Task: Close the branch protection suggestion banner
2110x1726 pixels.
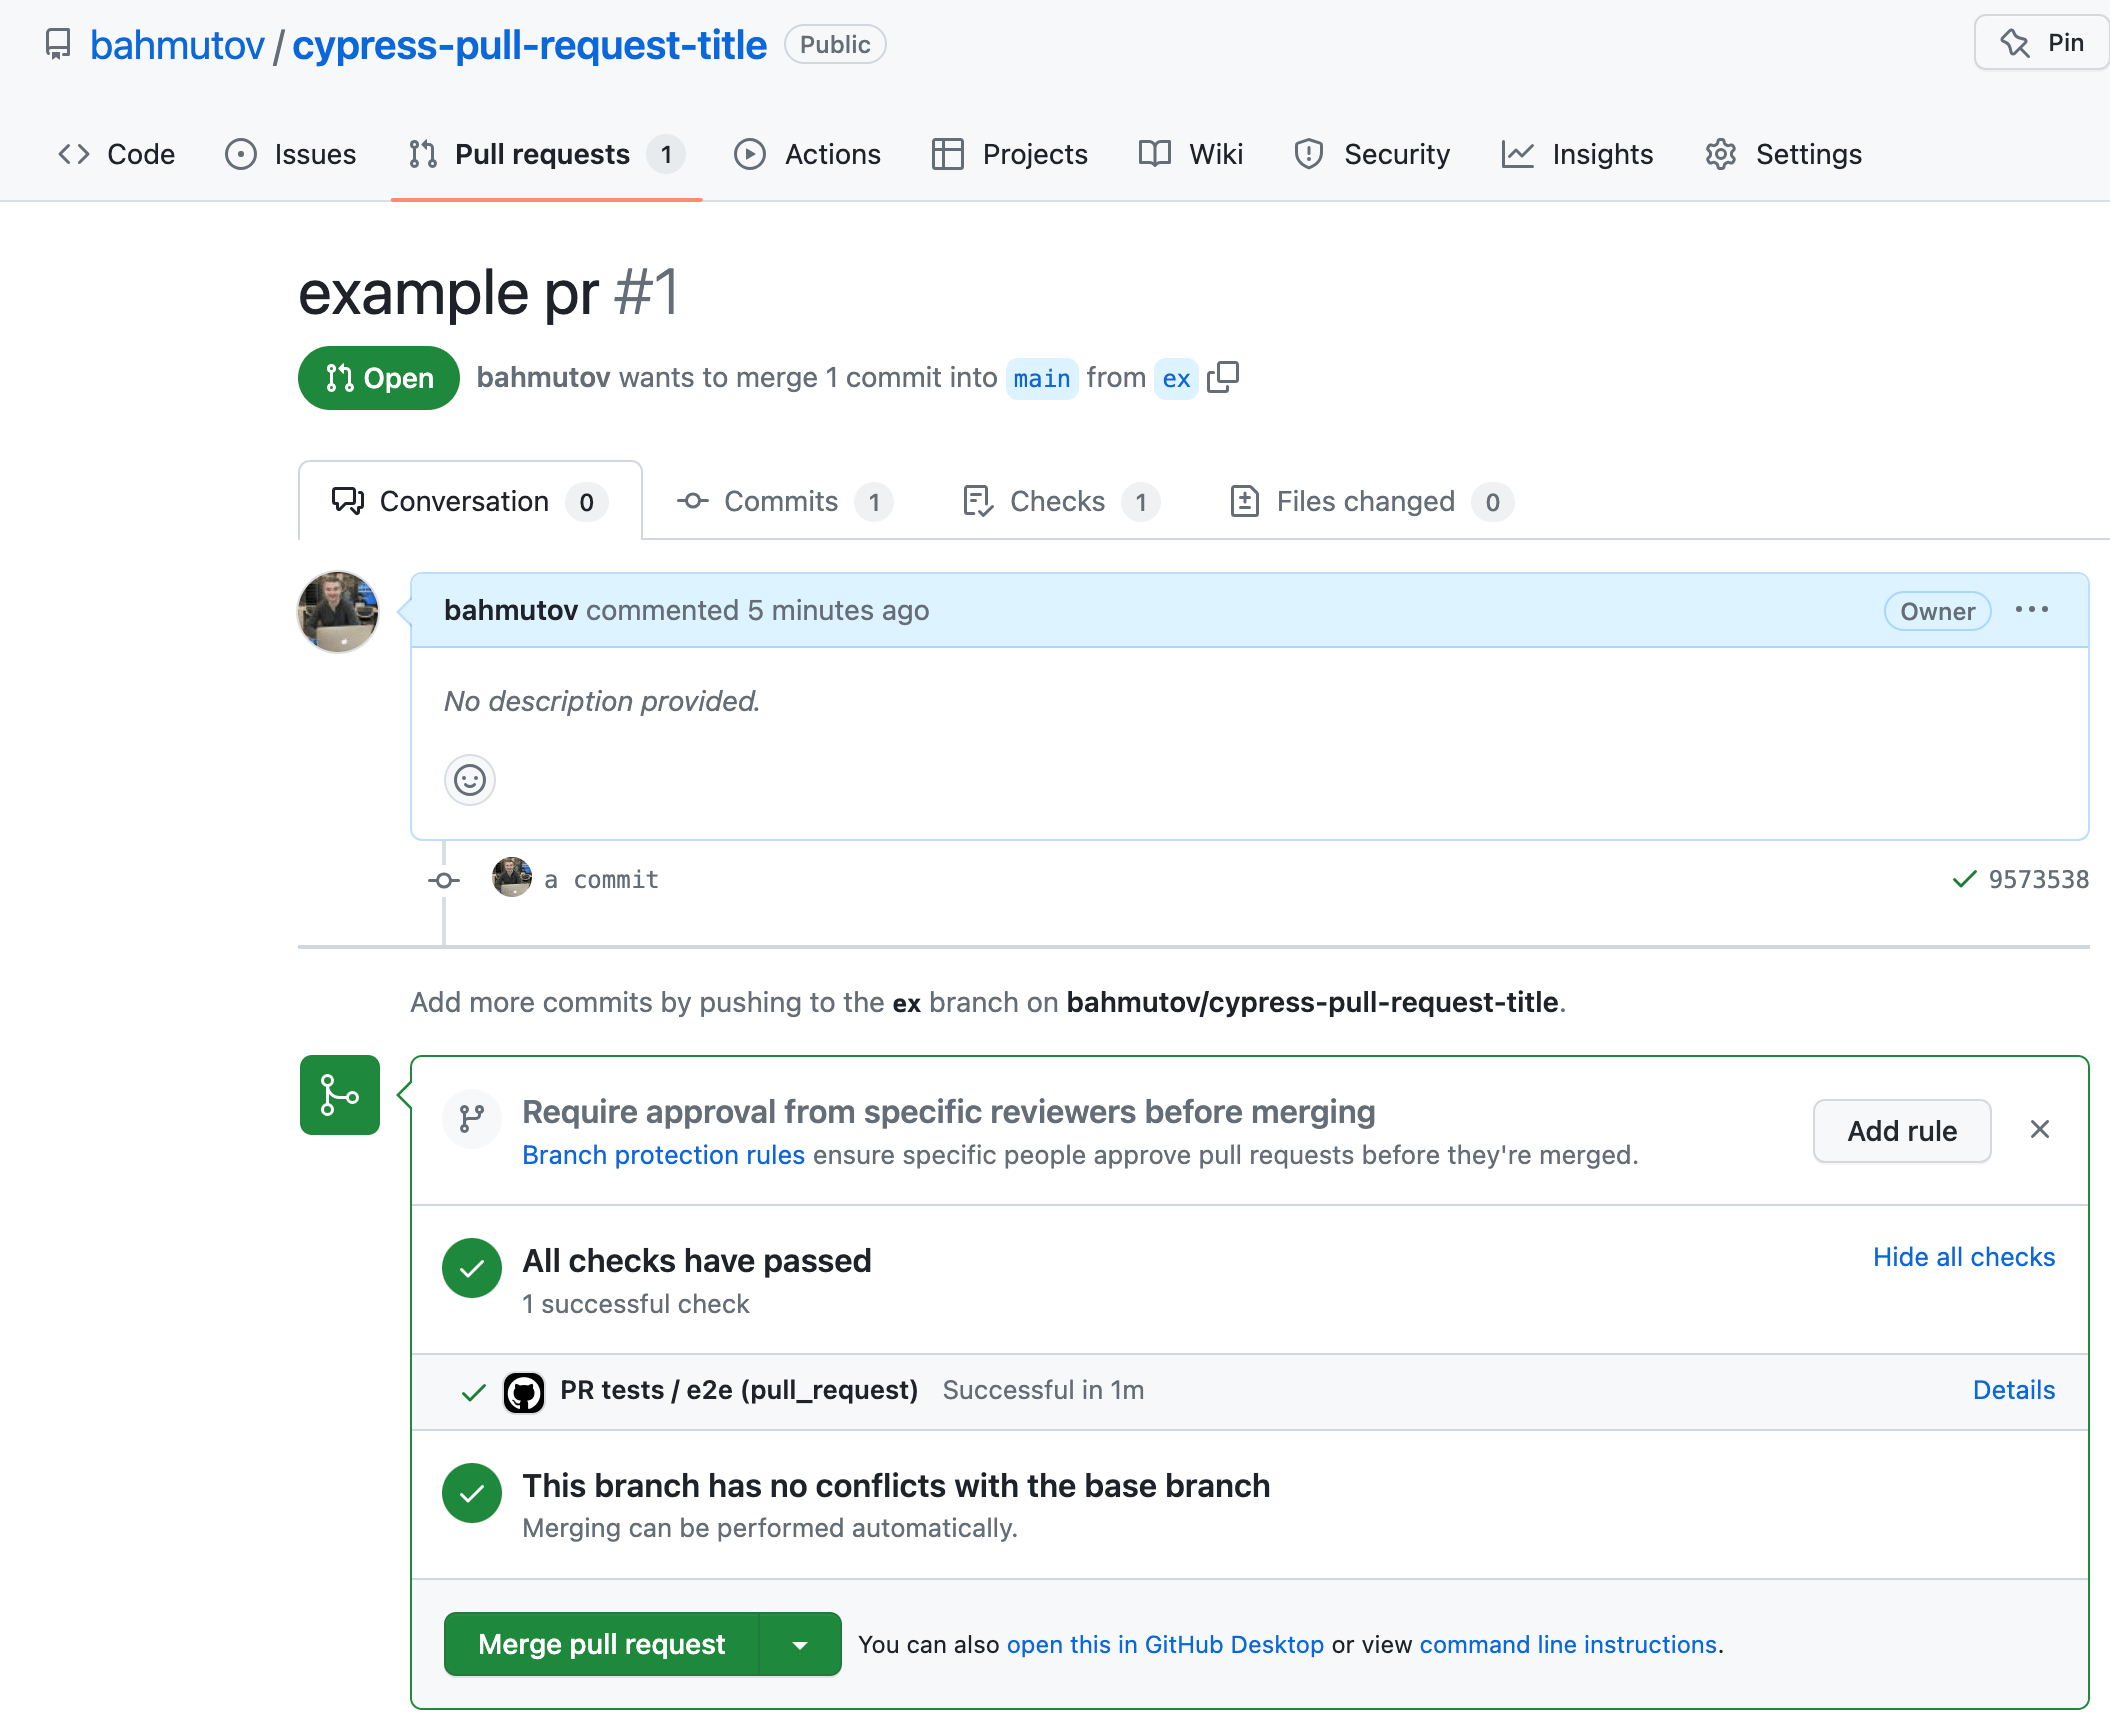Action: point(2038,1128)
